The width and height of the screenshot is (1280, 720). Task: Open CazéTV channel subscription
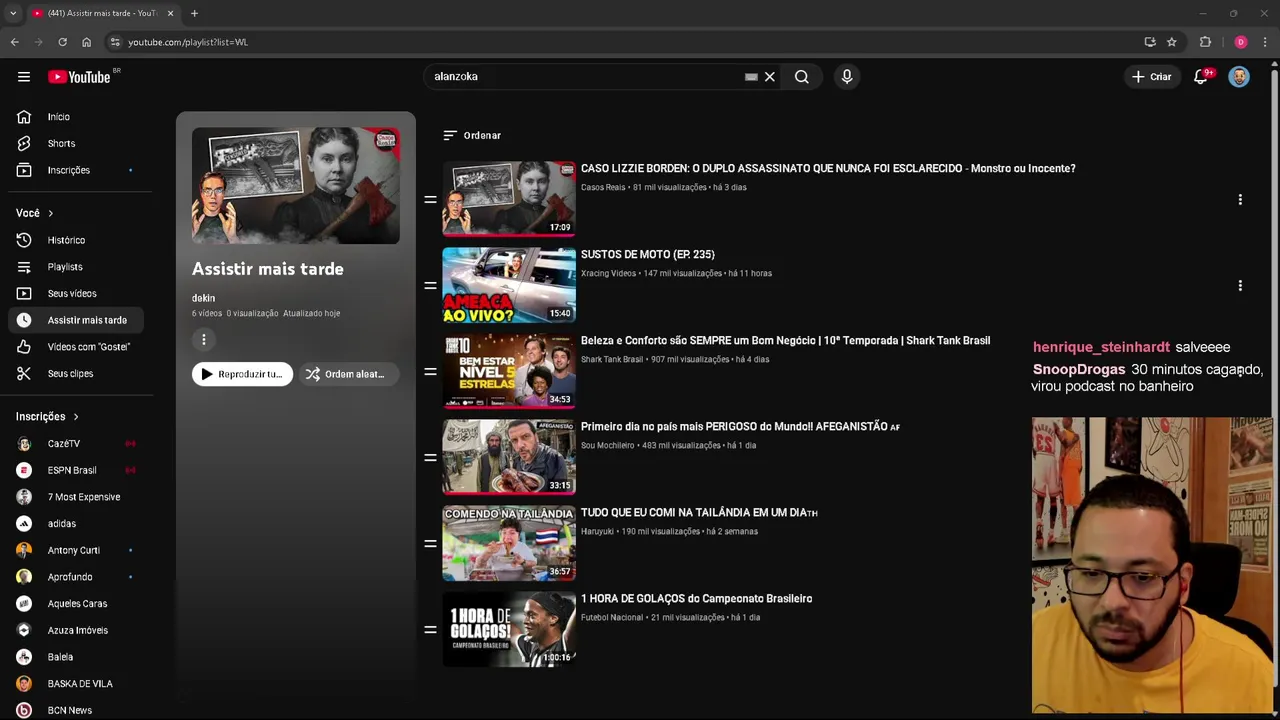pyautogui.click(x=78, y=443)
